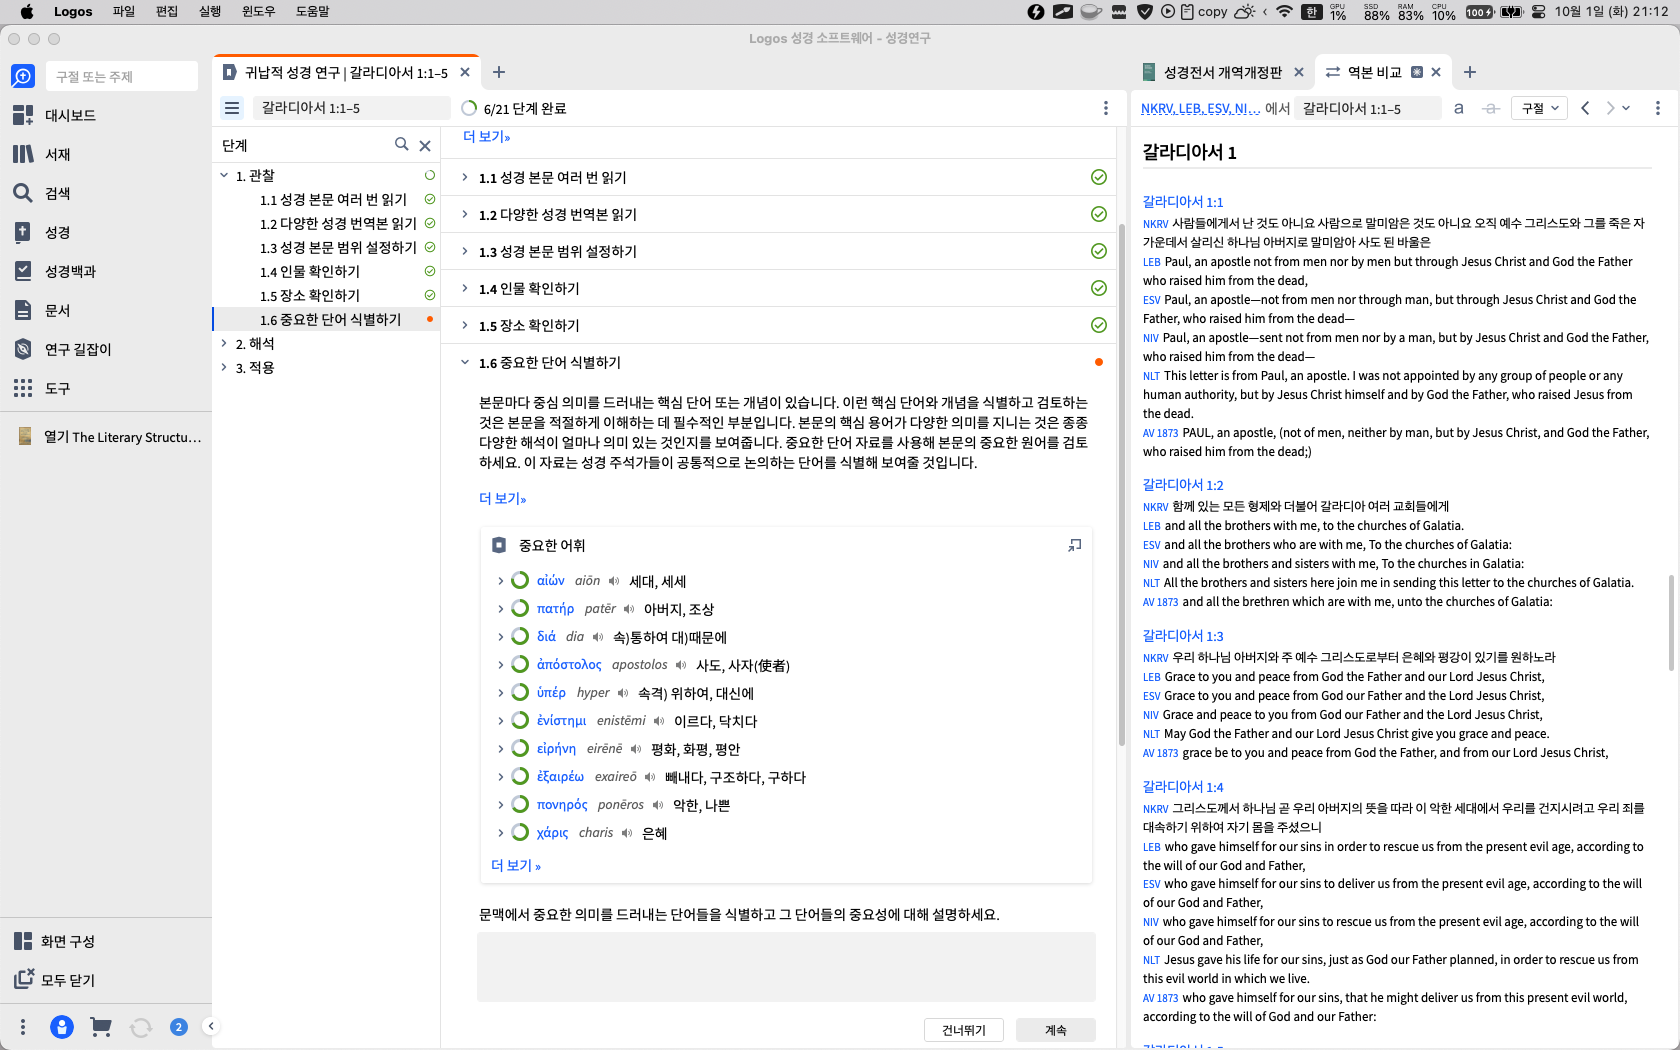Click the workflow panel vertical scrollbar

point(1122,485)
